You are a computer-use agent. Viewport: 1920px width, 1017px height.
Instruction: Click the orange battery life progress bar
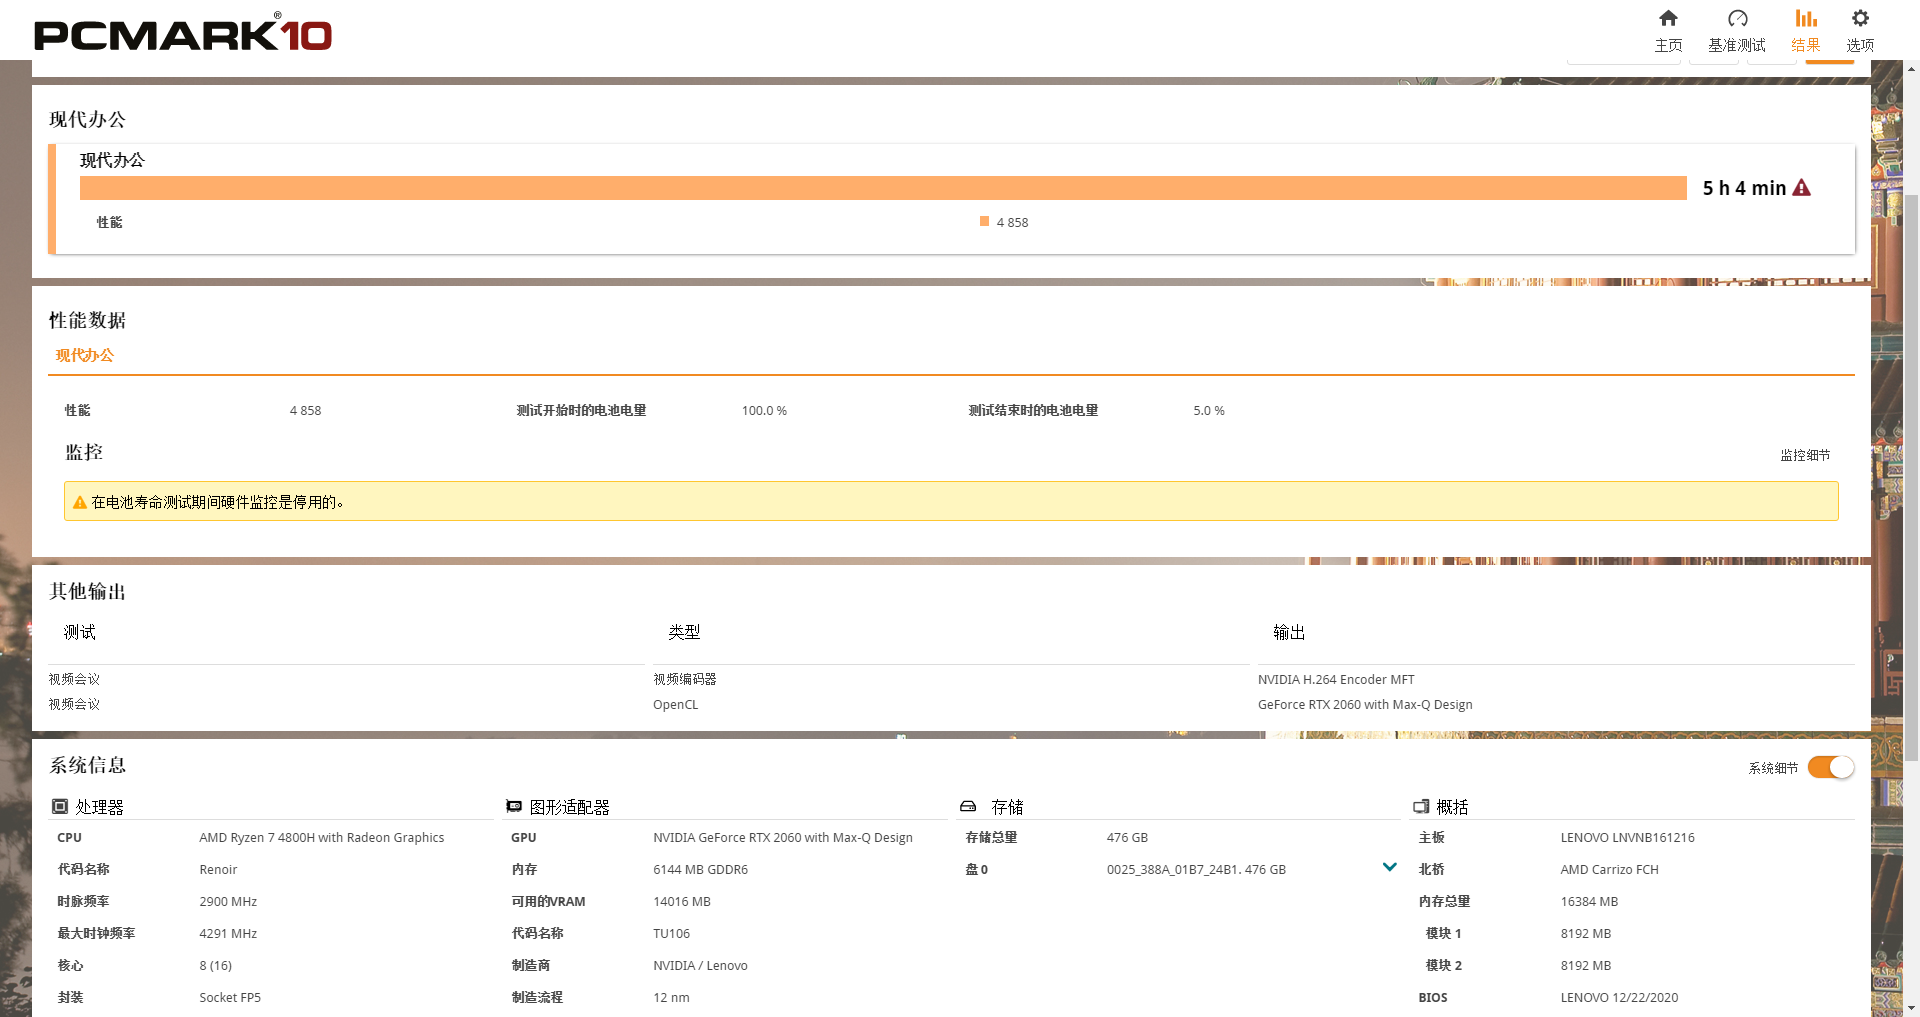point(880,187)
